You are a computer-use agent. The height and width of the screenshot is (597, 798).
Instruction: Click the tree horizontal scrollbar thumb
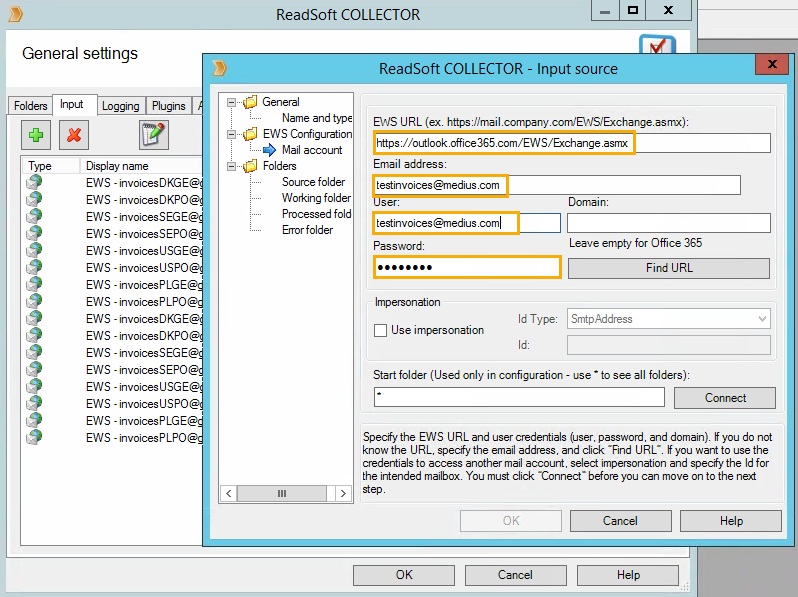282,493
